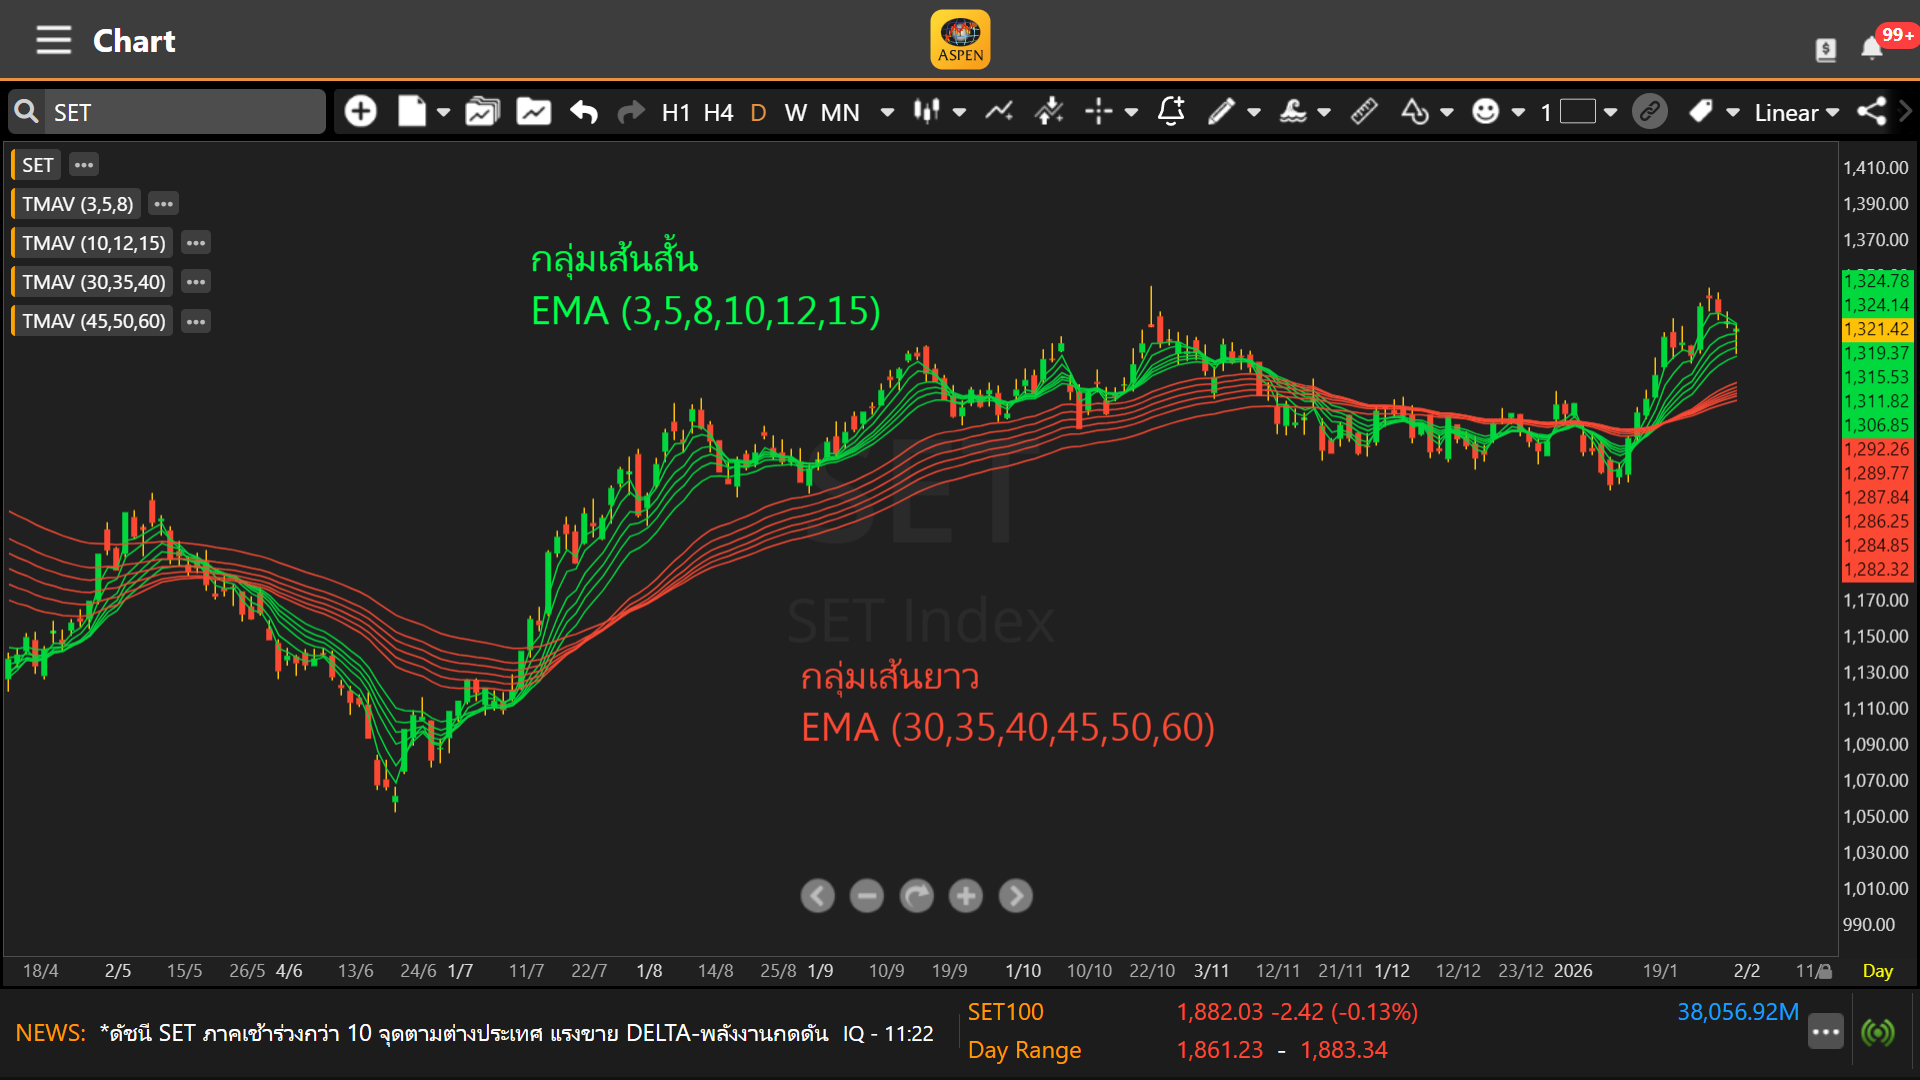Open TMAV (10,12,15) options menu
The image size is (1920, 1080).
(x=196, y=243)
